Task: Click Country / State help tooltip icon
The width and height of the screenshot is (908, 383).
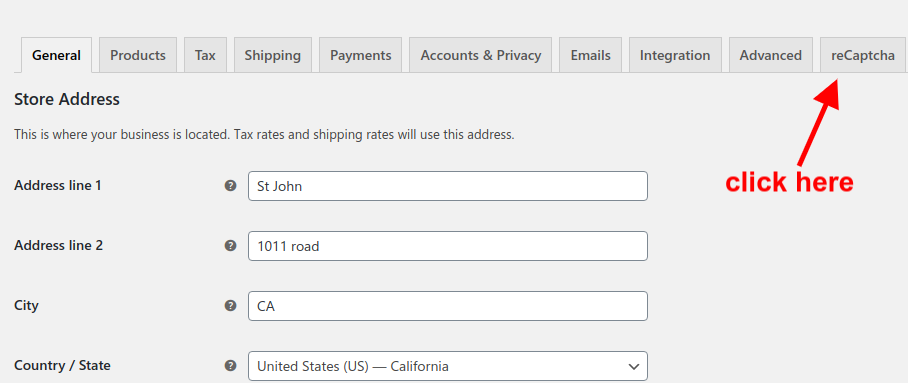Action: pos(230,366)
